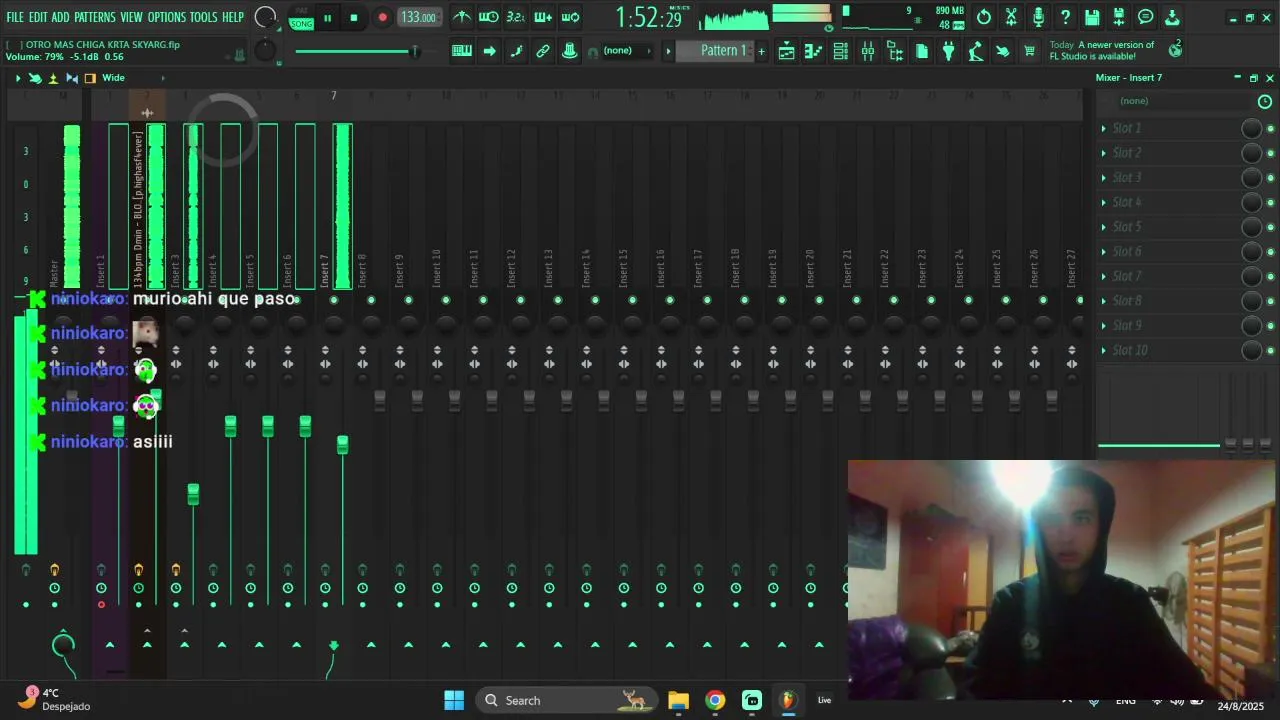Toggle Slot 10 enable LED

coord(1270,351)
